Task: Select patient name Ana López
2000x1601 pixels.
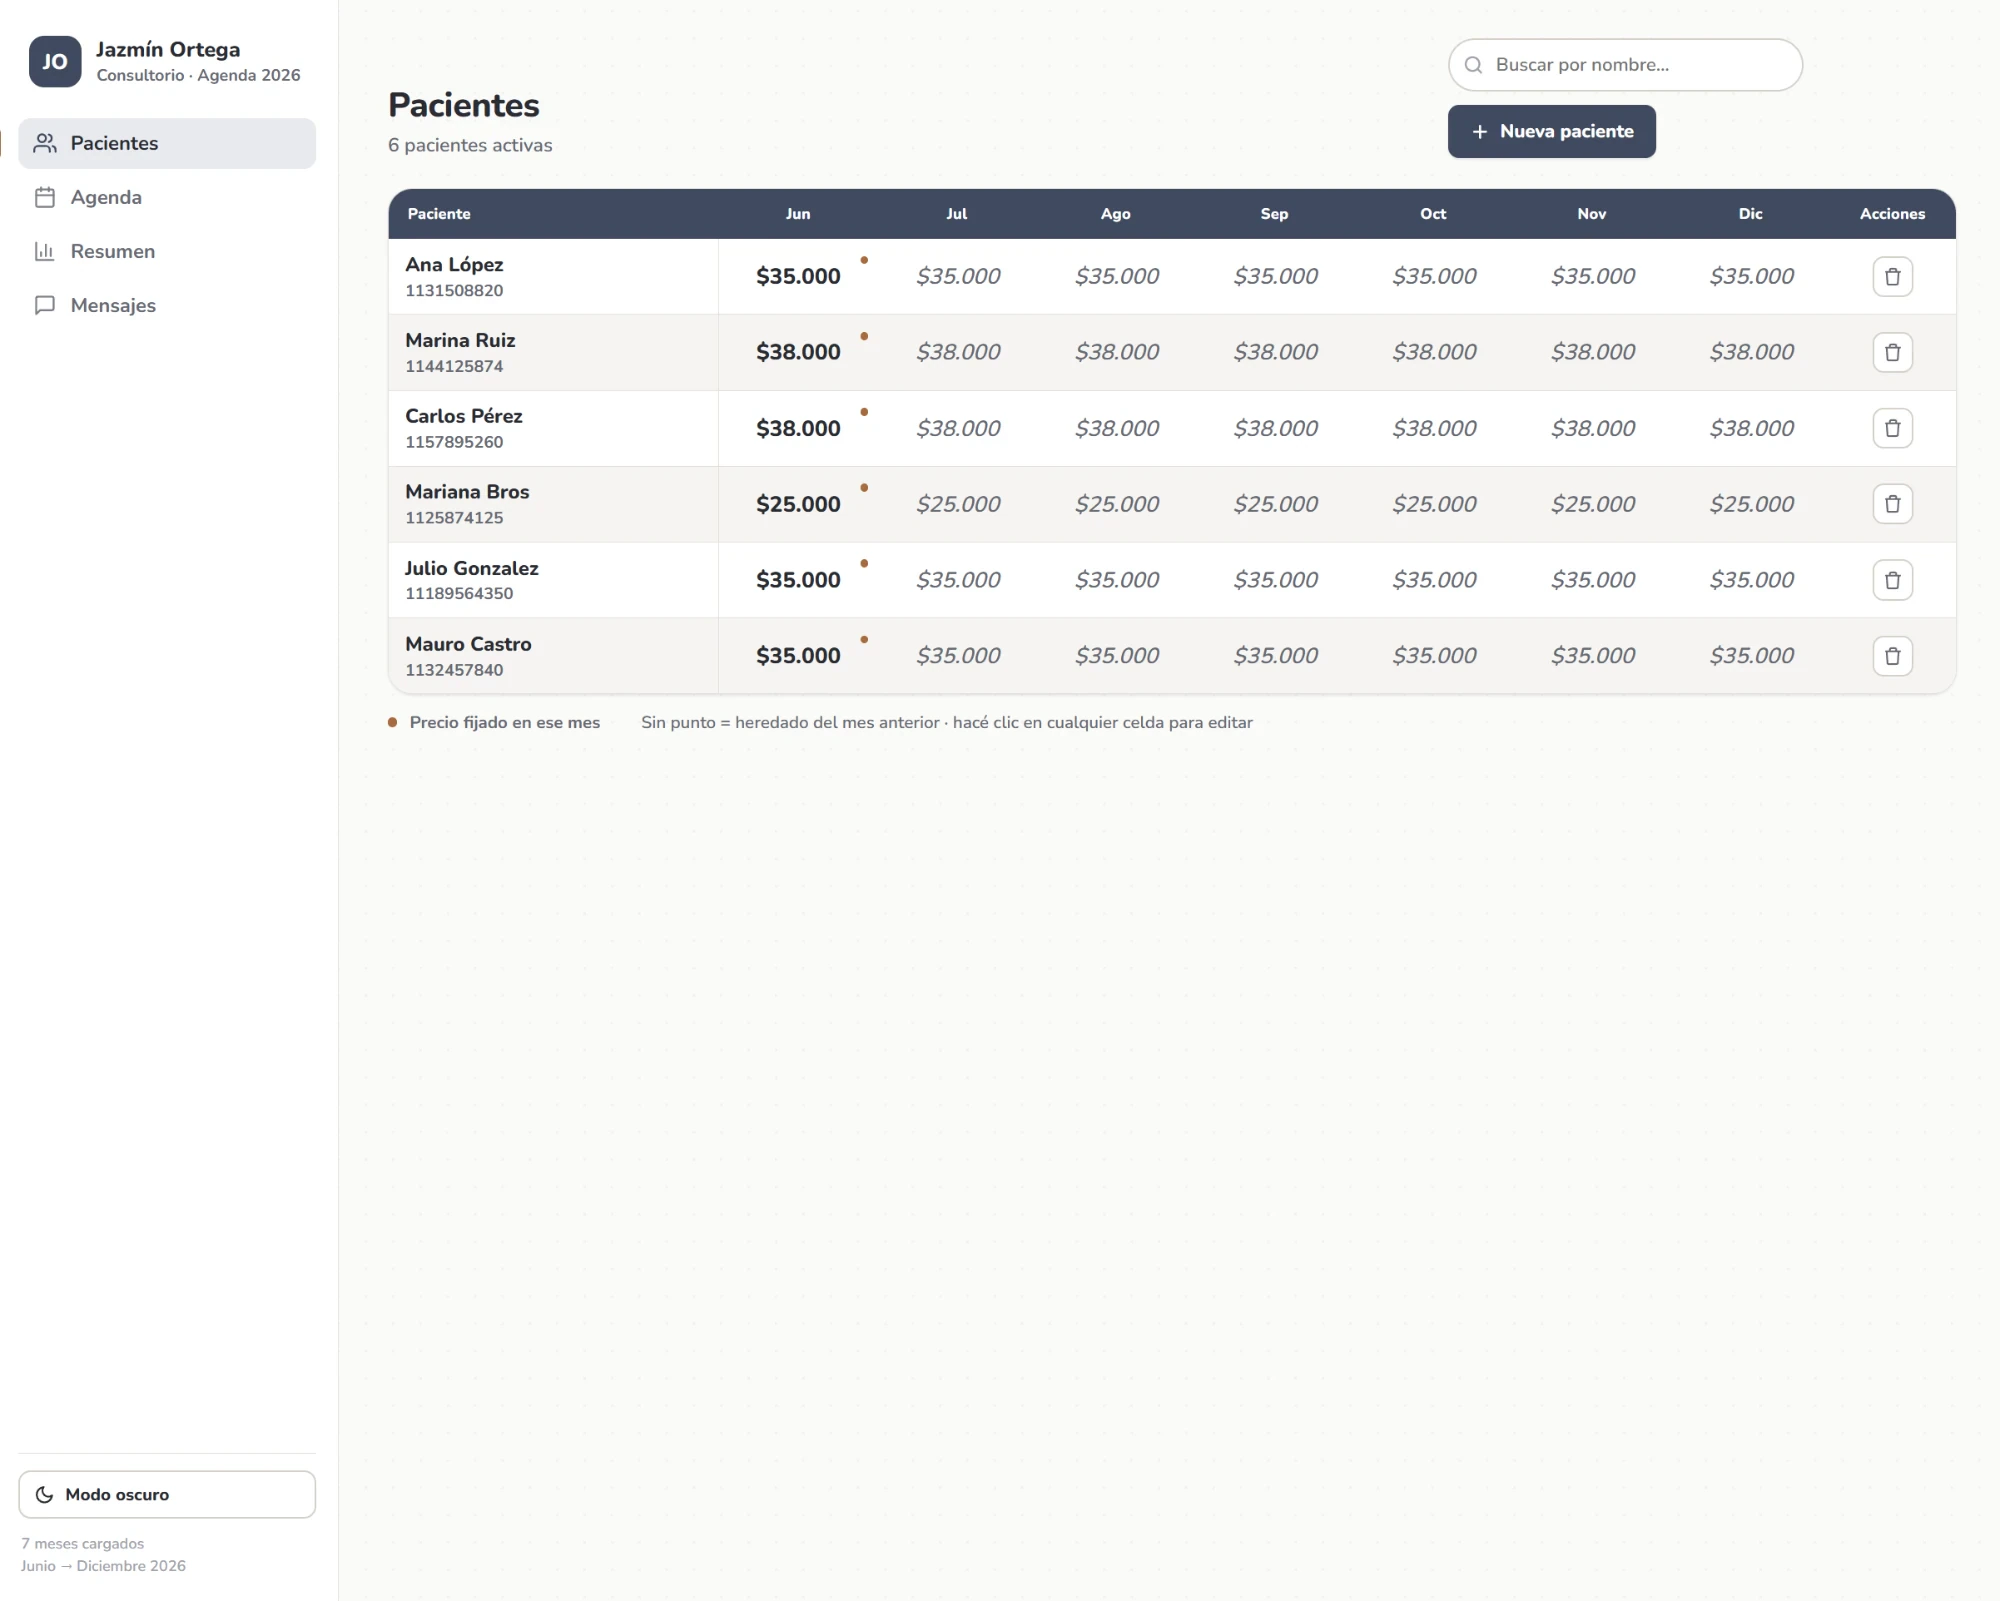Action: pos(454,265)
